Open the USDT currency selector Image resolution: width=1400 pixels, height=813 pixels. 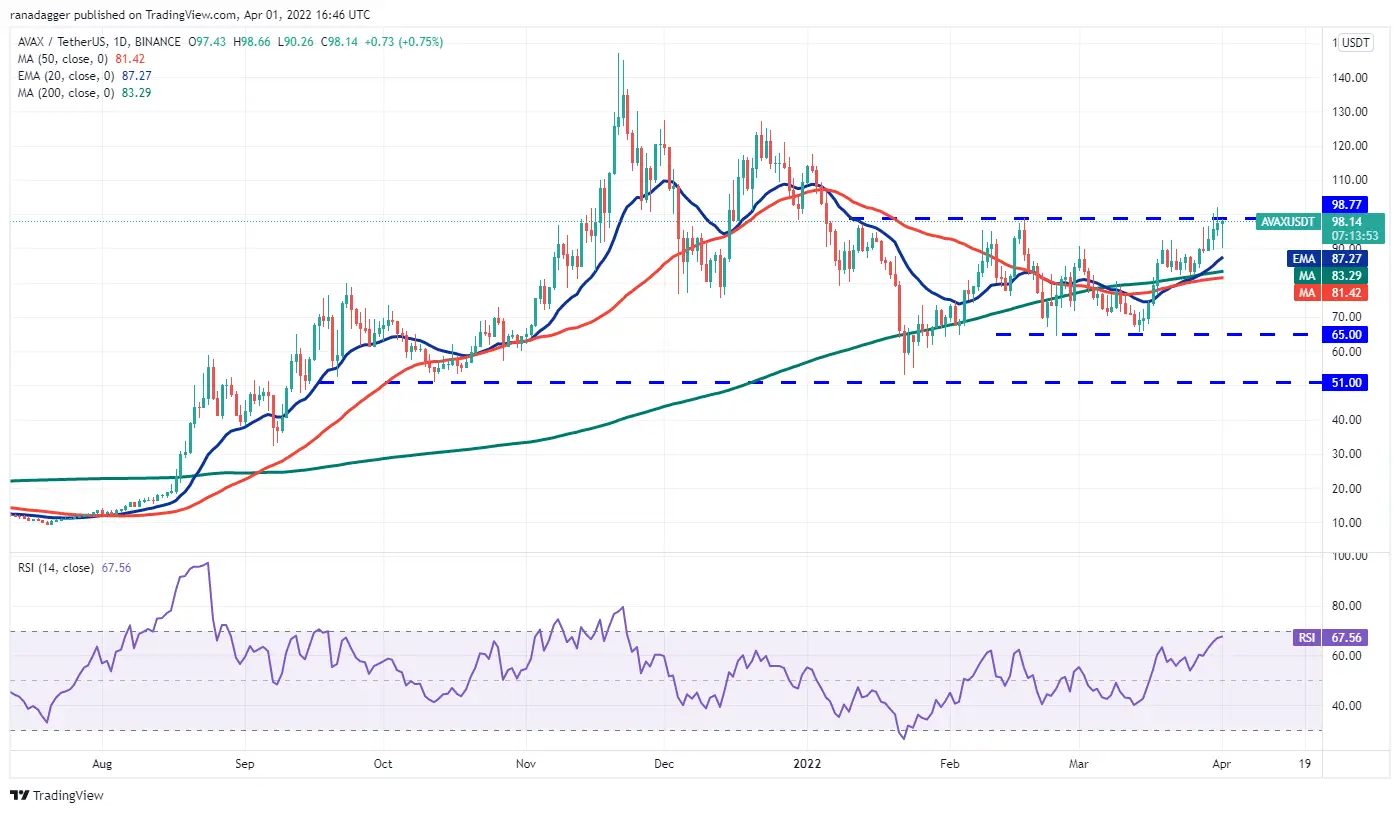(1356, 43)
